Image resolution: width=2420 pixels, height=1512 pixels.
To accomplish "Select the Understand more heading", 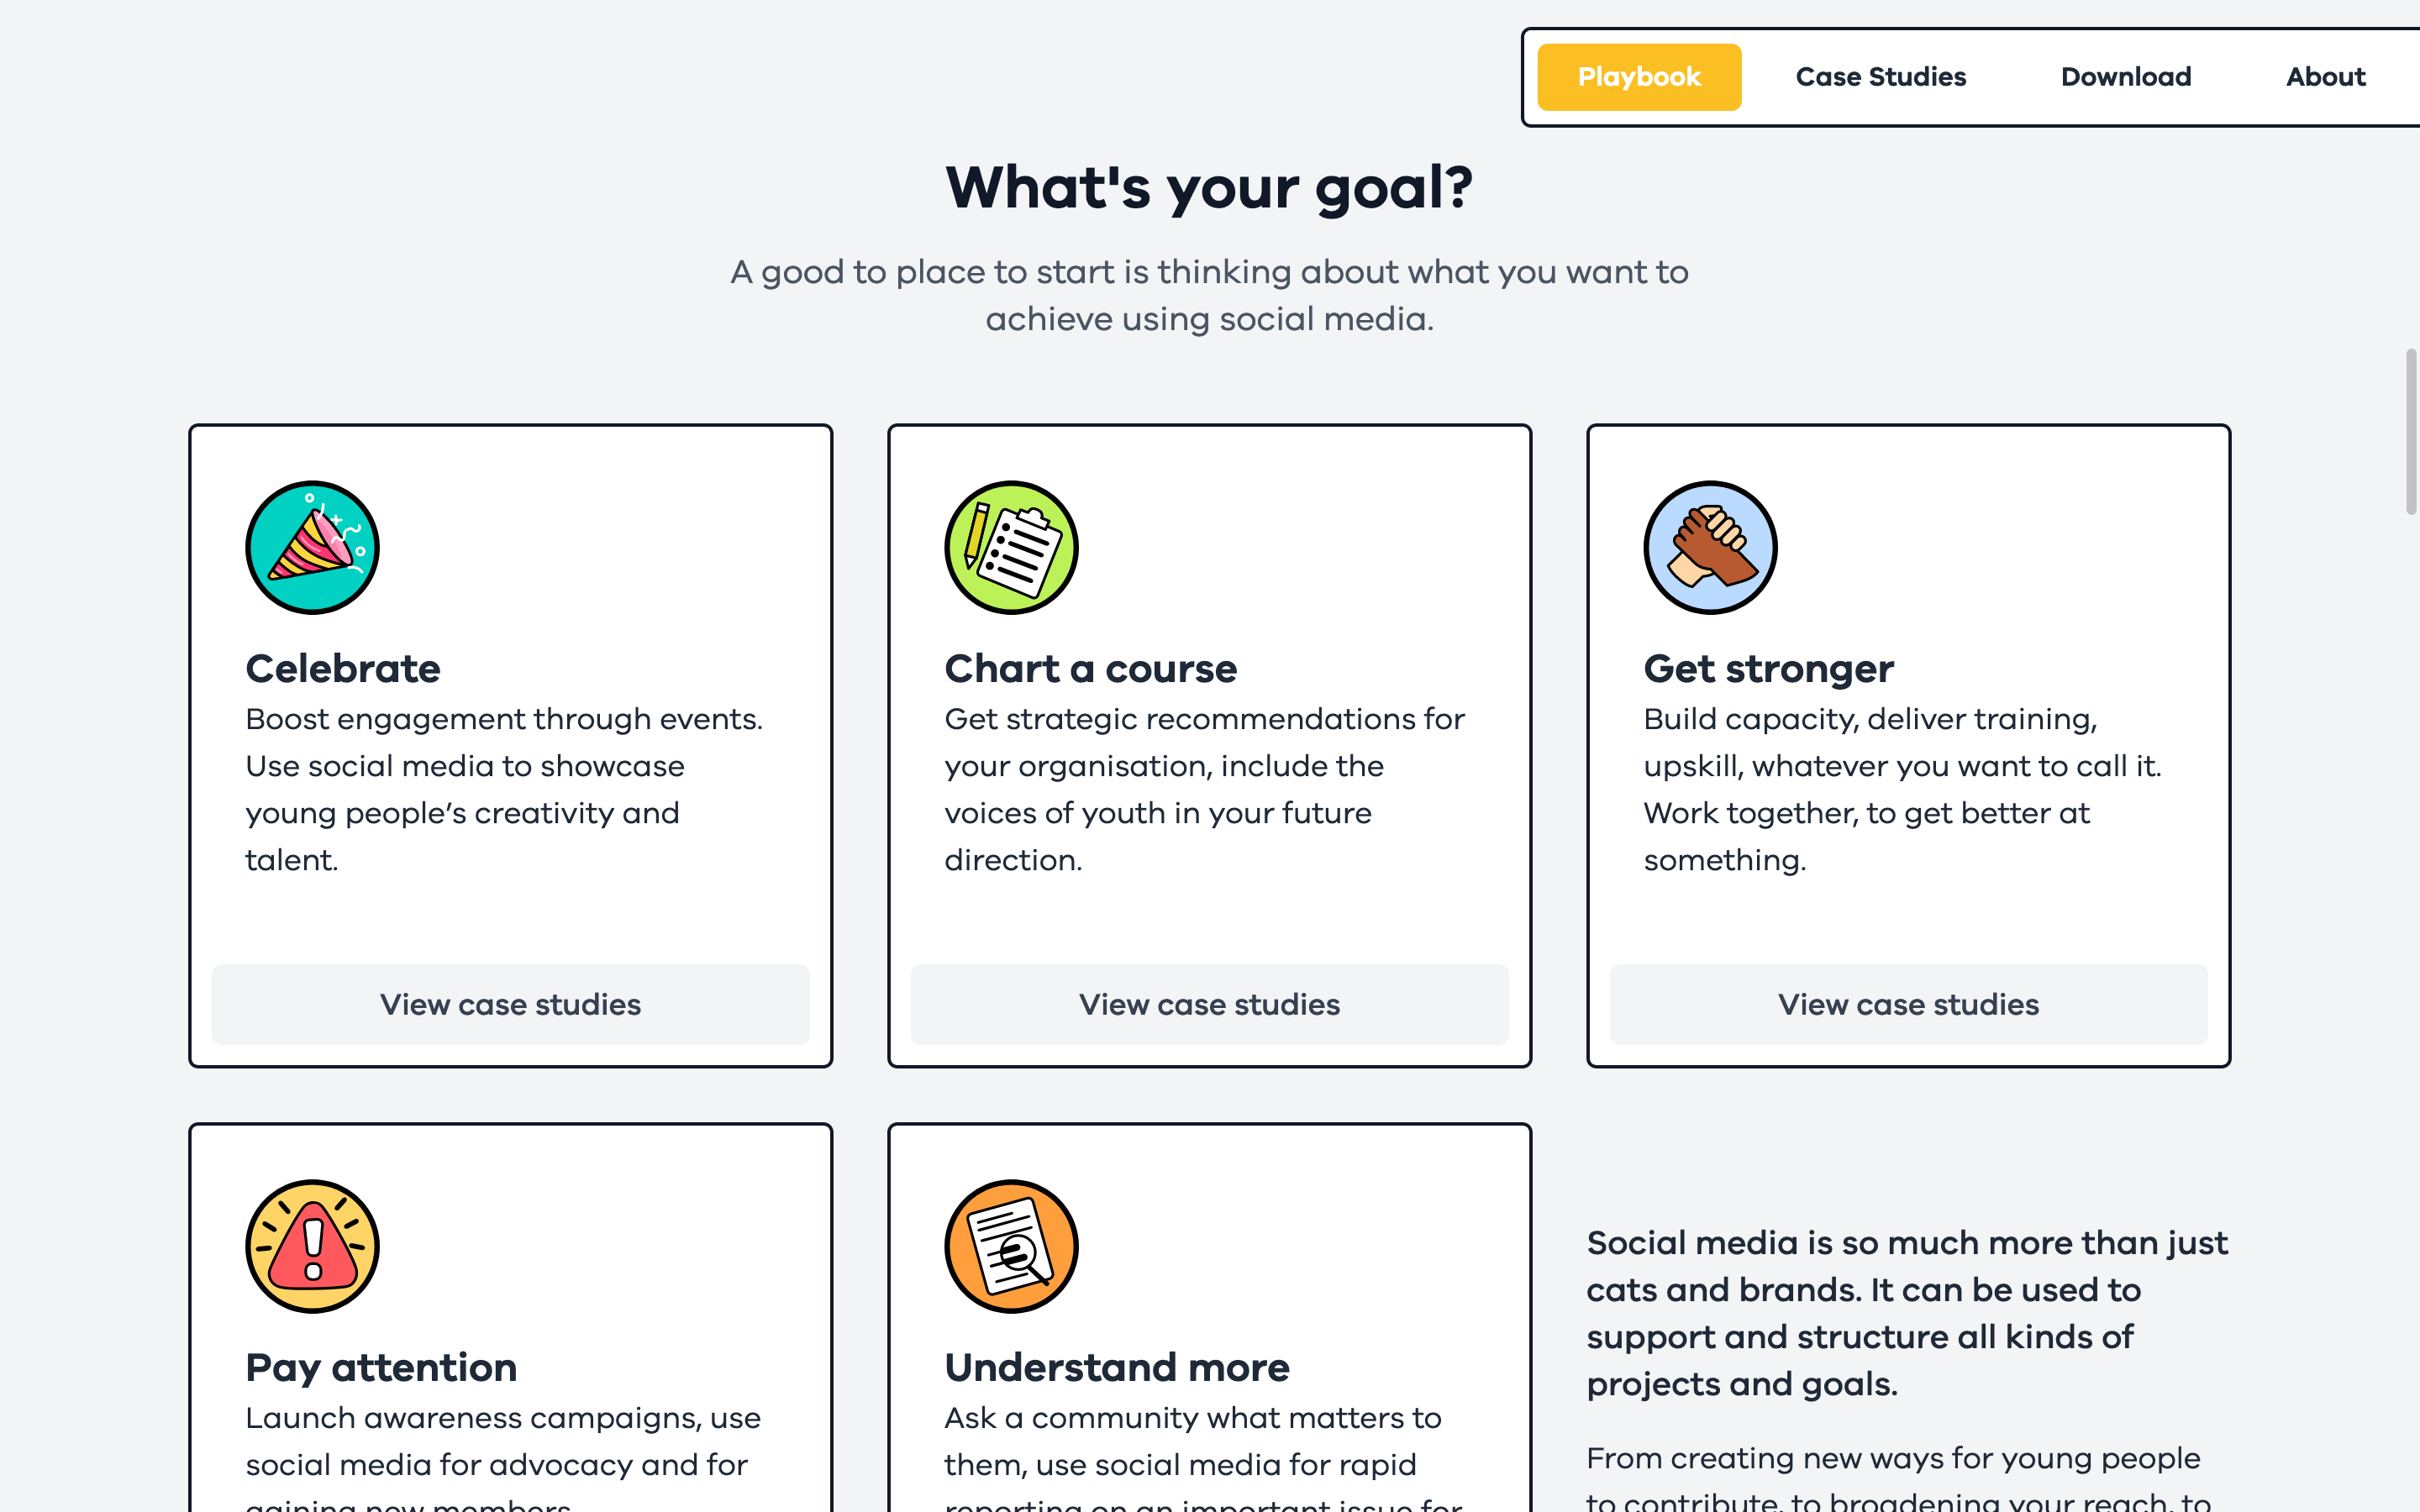I will click(1117, 1367).
